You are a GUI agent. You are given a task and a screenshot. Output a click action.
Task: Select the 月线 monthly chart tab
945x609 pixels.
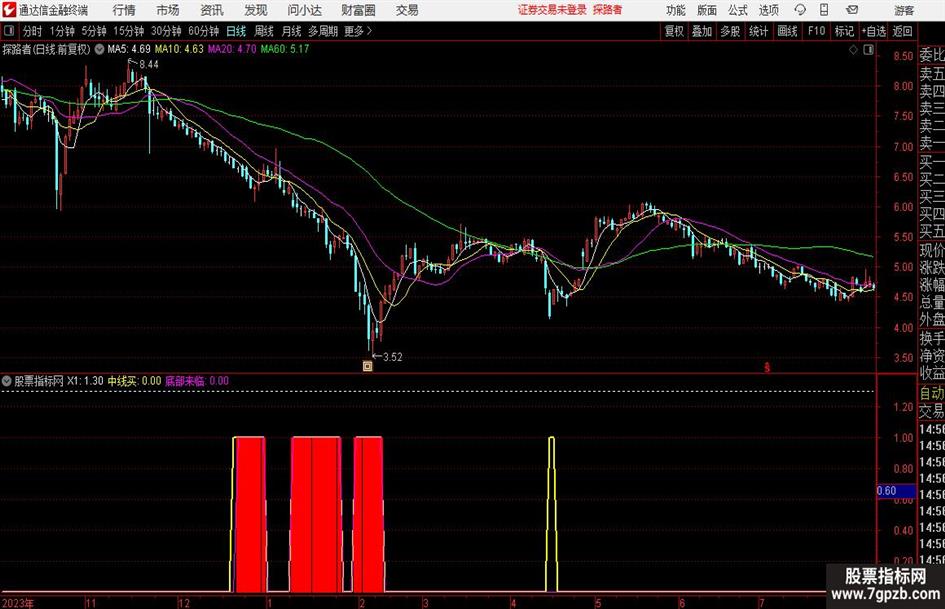(x=292, y=31)
